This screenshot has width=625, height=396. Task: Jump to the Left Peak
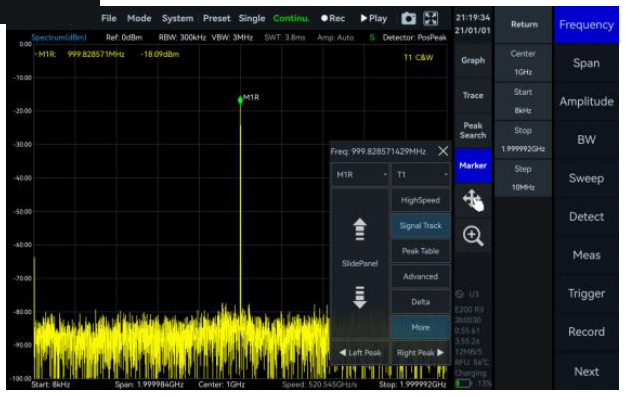pos(360,353)
